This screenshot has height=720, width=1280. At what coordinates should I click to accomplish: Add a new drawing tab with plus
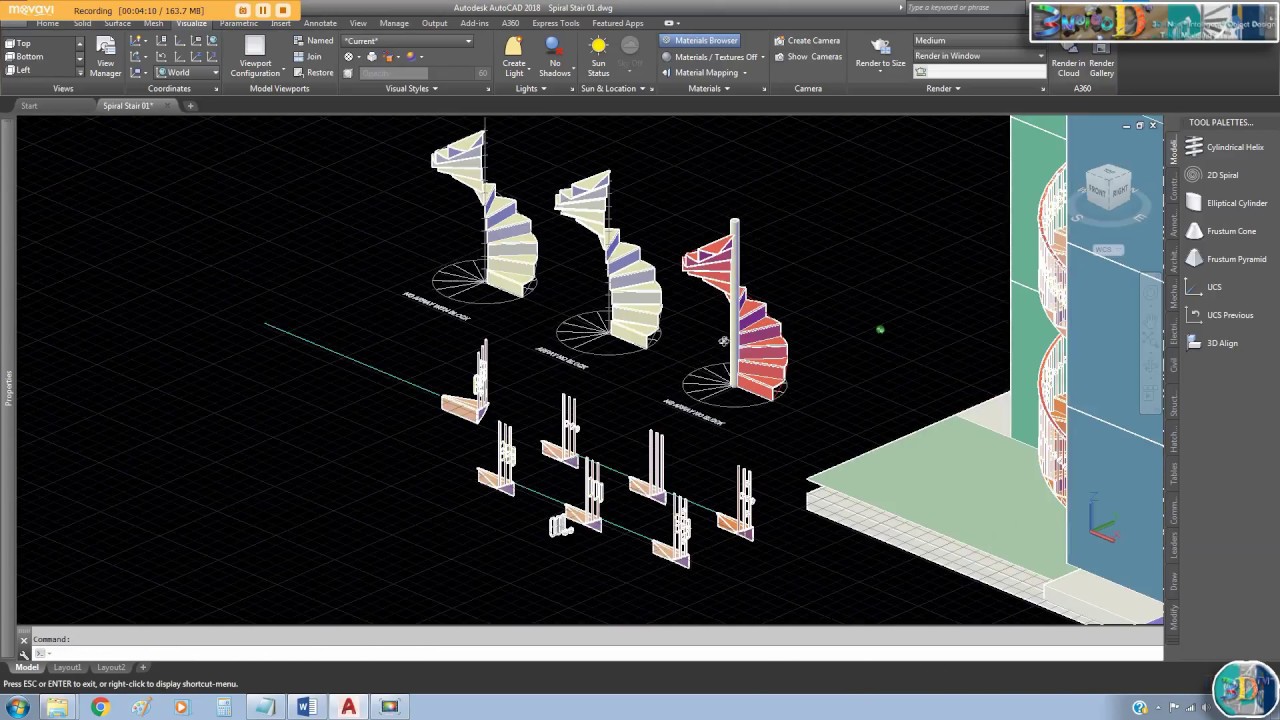coord(190,105)
